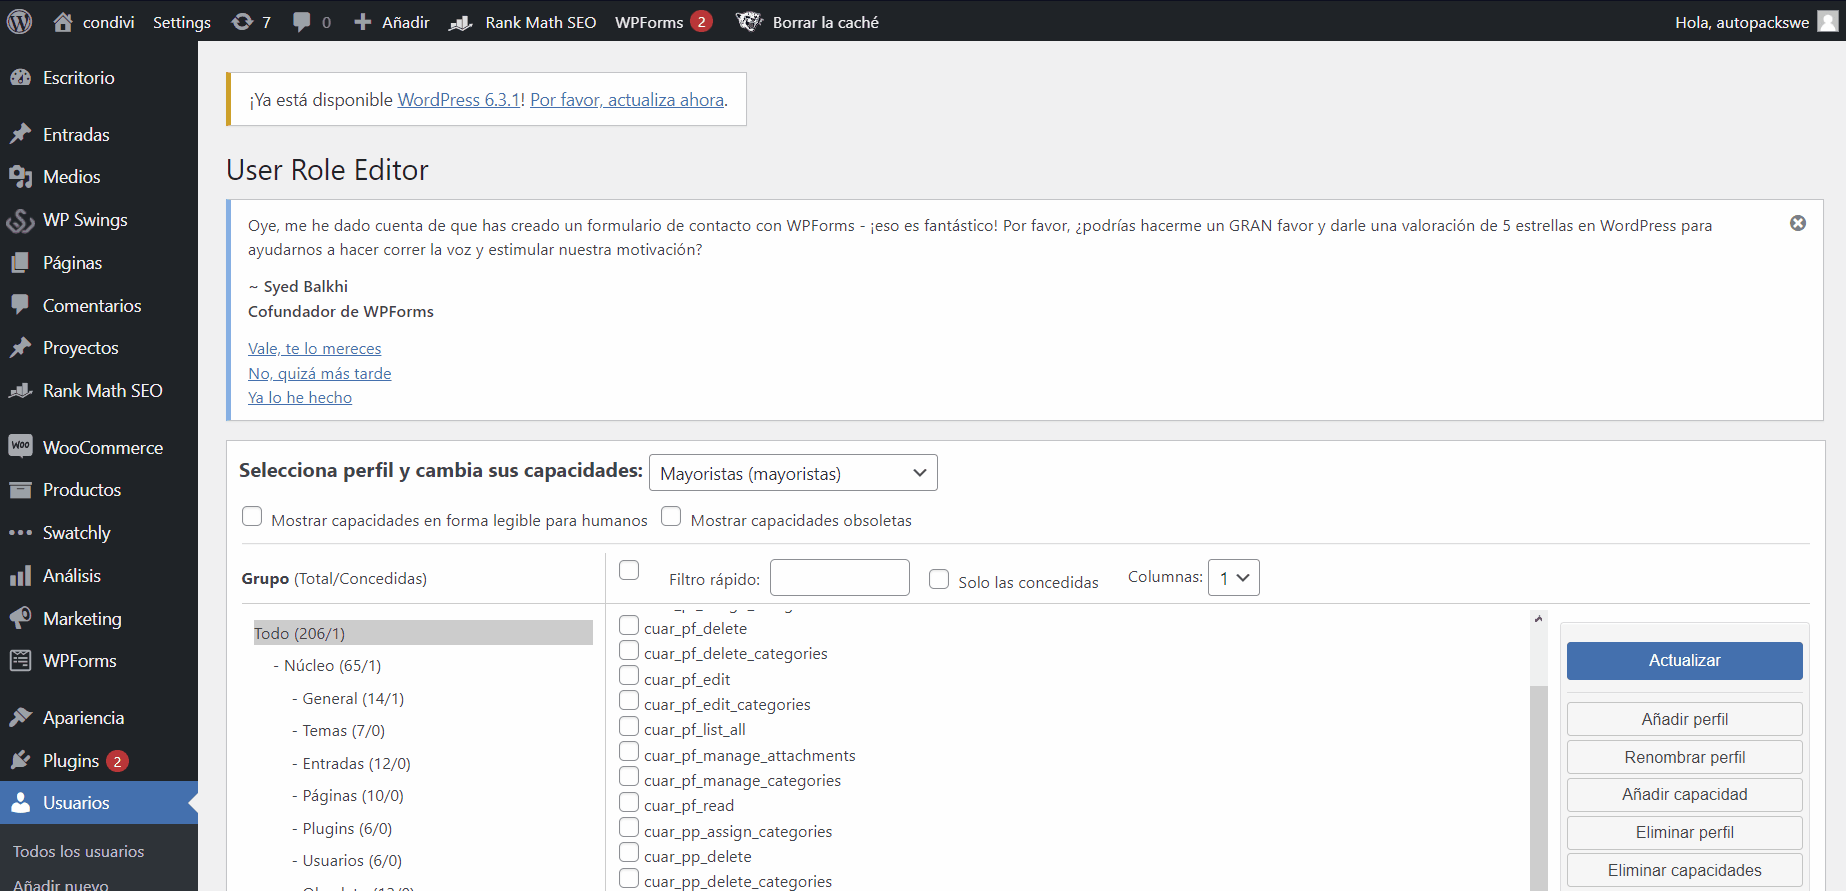The height and width of the screenshot is (891, 1846).
Task: Focus the Filtro rápido text field
Action: (x=839, y=578)
